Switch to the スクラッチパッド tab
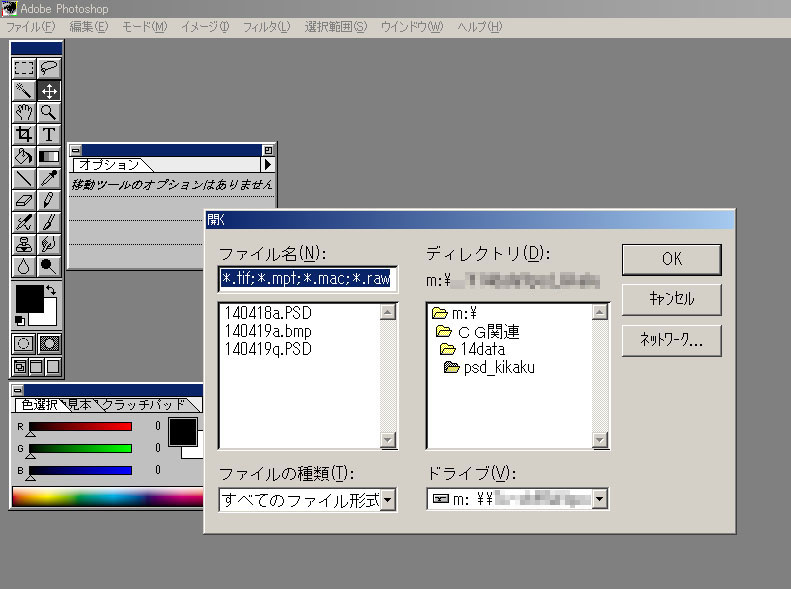This screenshot has width=791, height=589. (144, 404)
